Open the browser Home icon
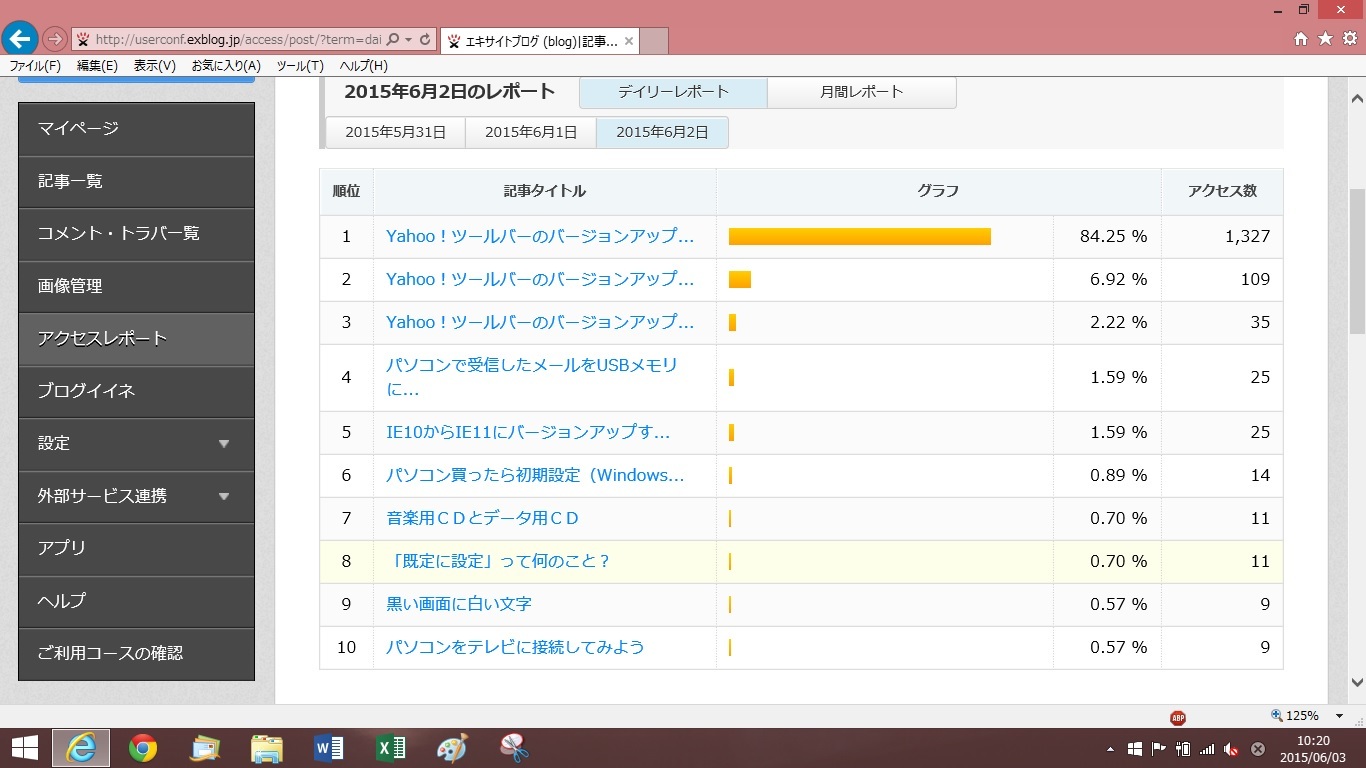The image size is (1366, 768). 1300,39
